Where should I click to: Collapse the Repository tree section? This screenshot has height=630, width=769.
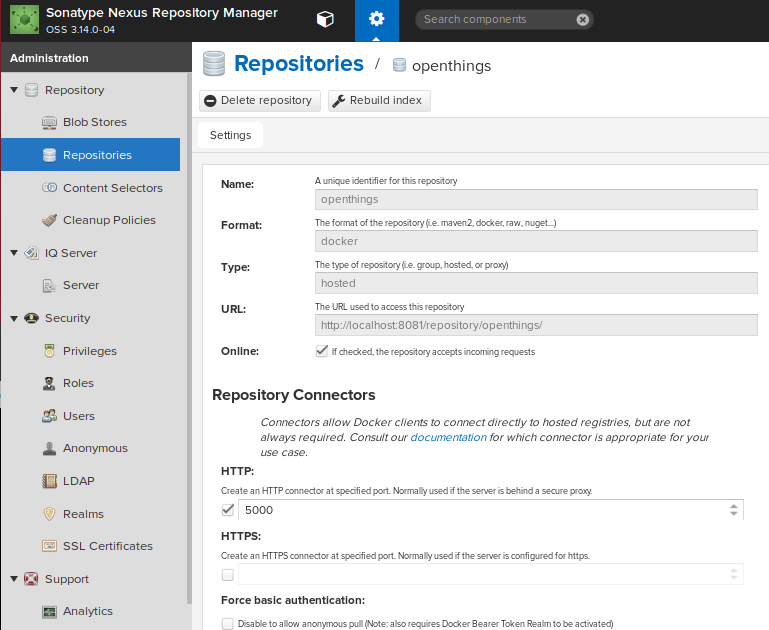14,90
